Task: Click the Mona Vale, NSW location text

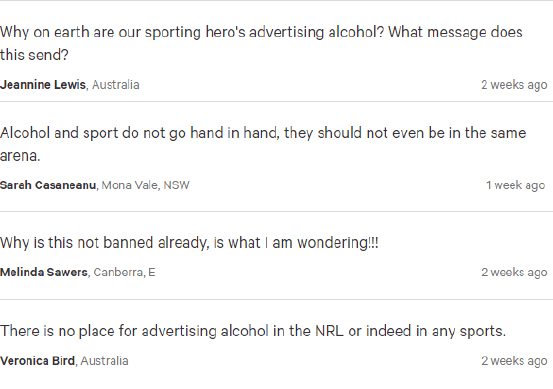Action: coord(145,185)
